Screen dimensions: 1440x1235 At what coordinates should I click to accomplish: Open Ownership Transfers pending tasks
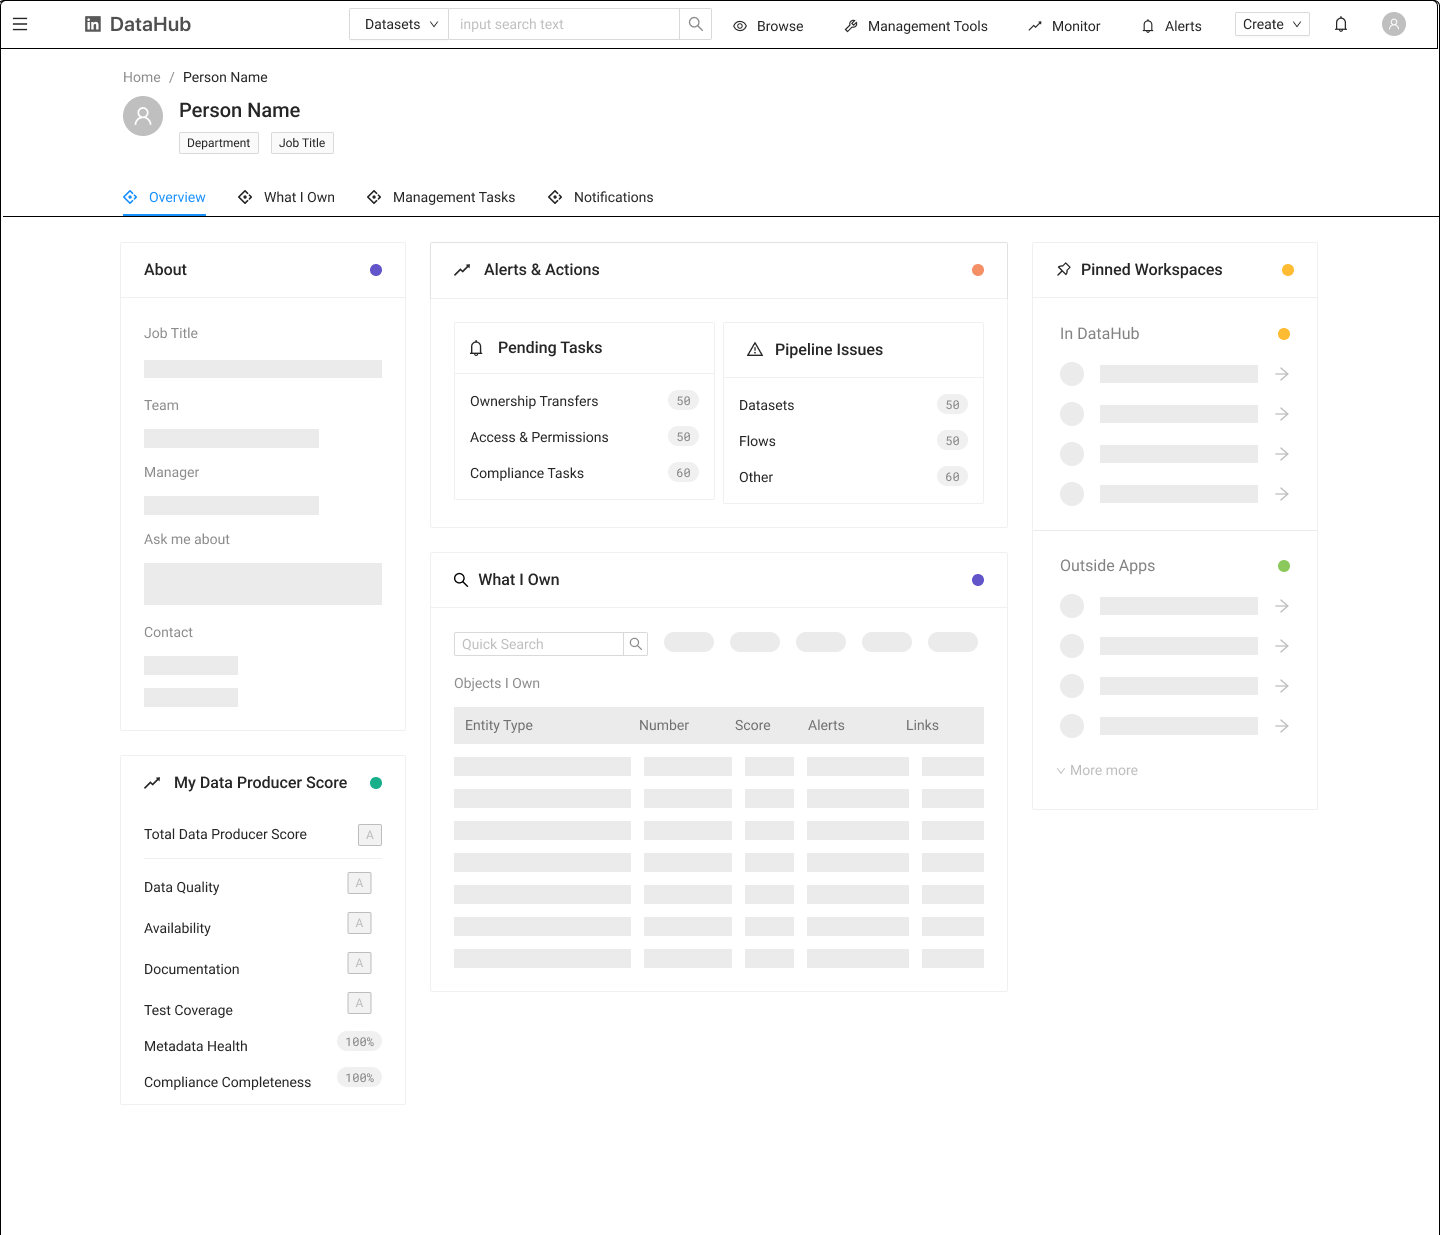pos(584,401)
